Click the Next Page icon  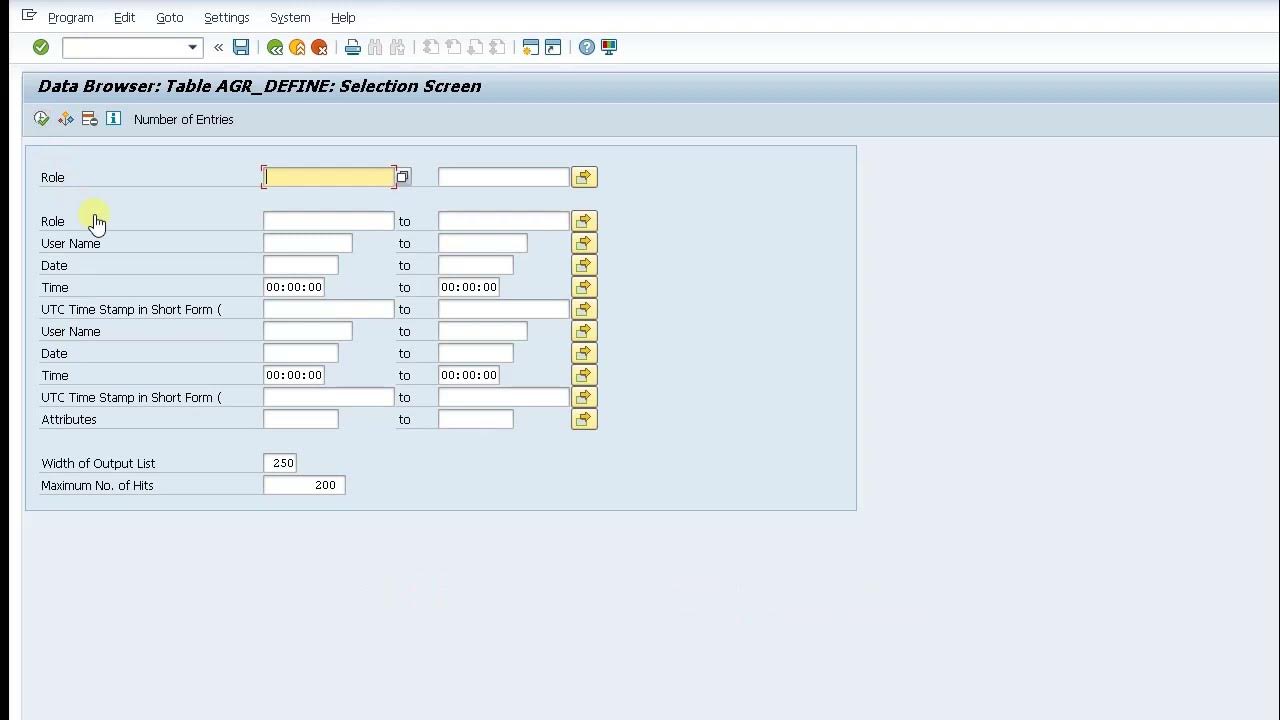tap(475, 47)
